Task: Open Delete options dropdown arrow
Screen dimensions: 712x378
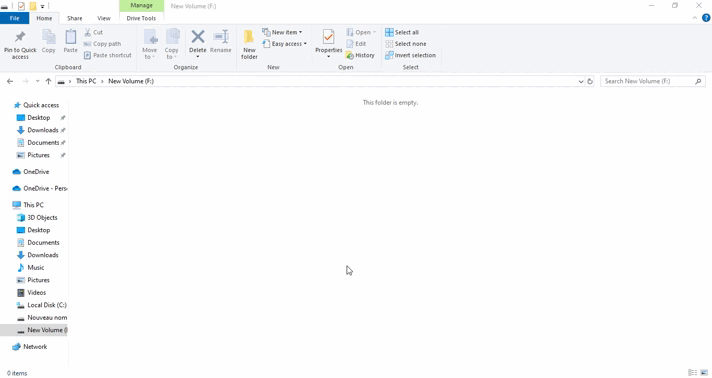Action: point(198,57)
